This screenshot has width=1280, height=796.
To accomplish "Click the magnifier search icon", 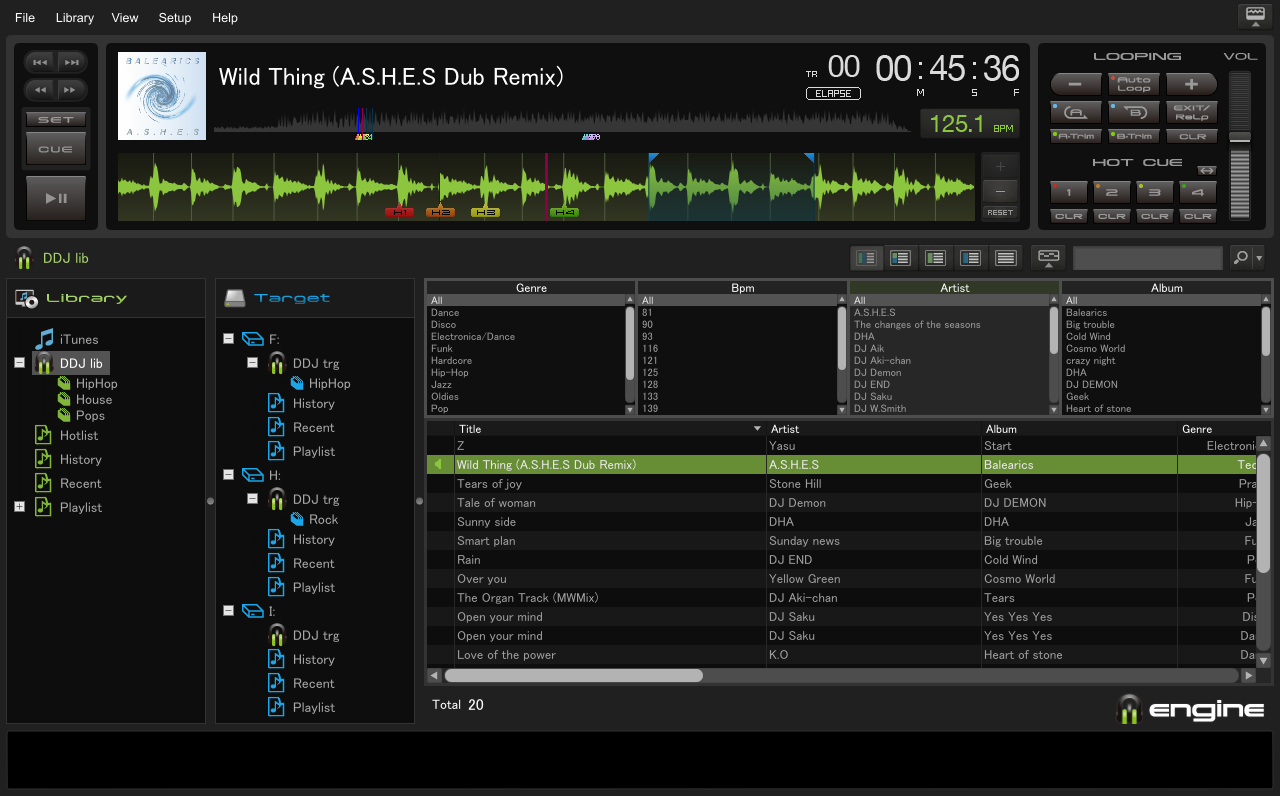I will tap(1241, 258).
